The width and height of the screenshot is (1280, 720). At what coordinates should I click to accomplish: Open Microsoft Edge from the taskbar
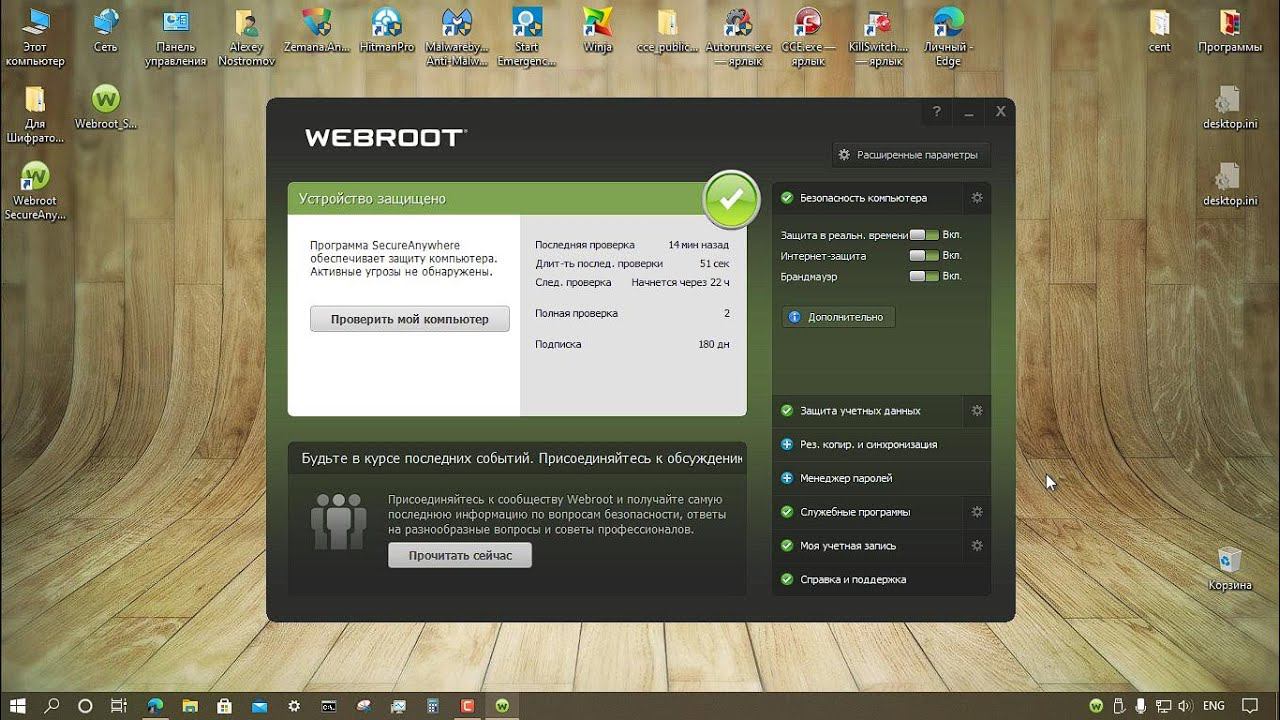(x=155, y=706)
